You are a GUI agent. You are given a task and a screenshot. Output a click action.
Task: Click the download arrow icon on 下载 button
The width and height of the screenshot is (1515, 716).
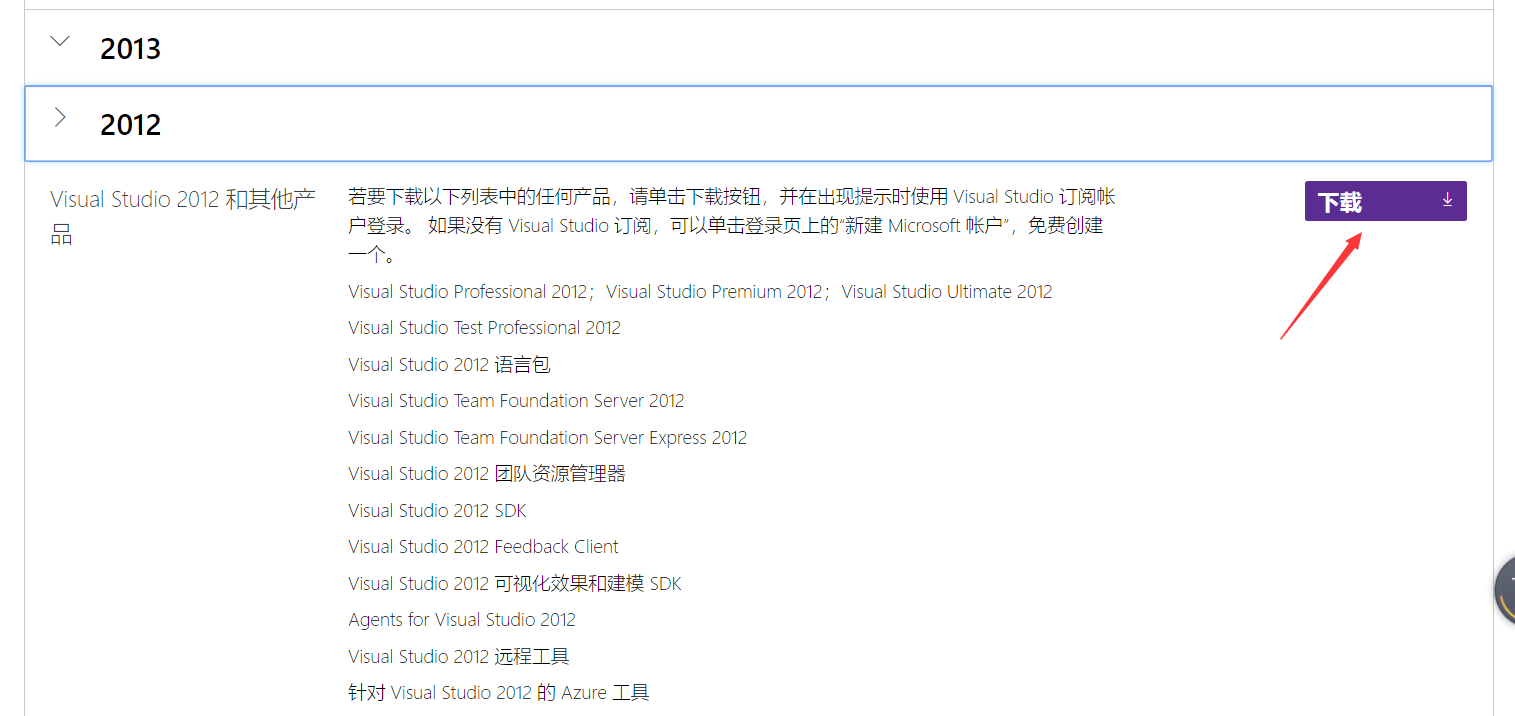(x=1446, y=200)
